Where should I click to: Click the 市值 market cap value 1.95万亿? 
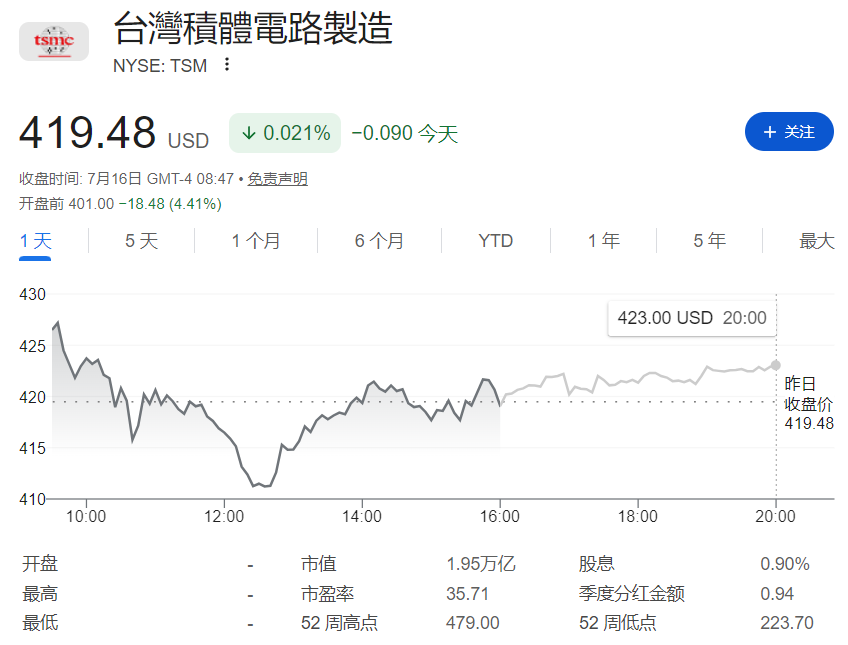pyautogui.click(x=481, y=564)
